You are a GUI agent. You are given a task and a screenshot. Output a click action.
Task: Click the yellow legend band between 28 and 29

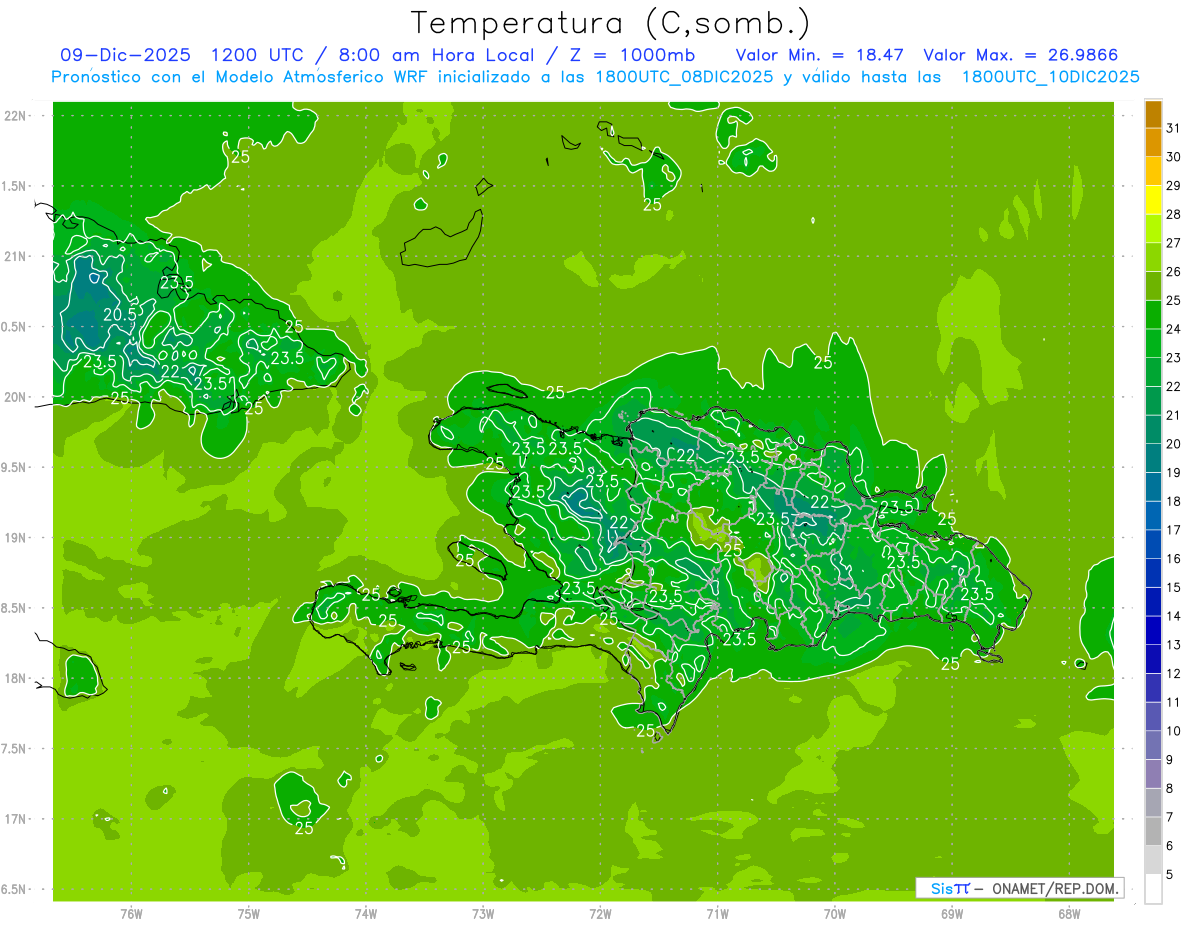1153,200
